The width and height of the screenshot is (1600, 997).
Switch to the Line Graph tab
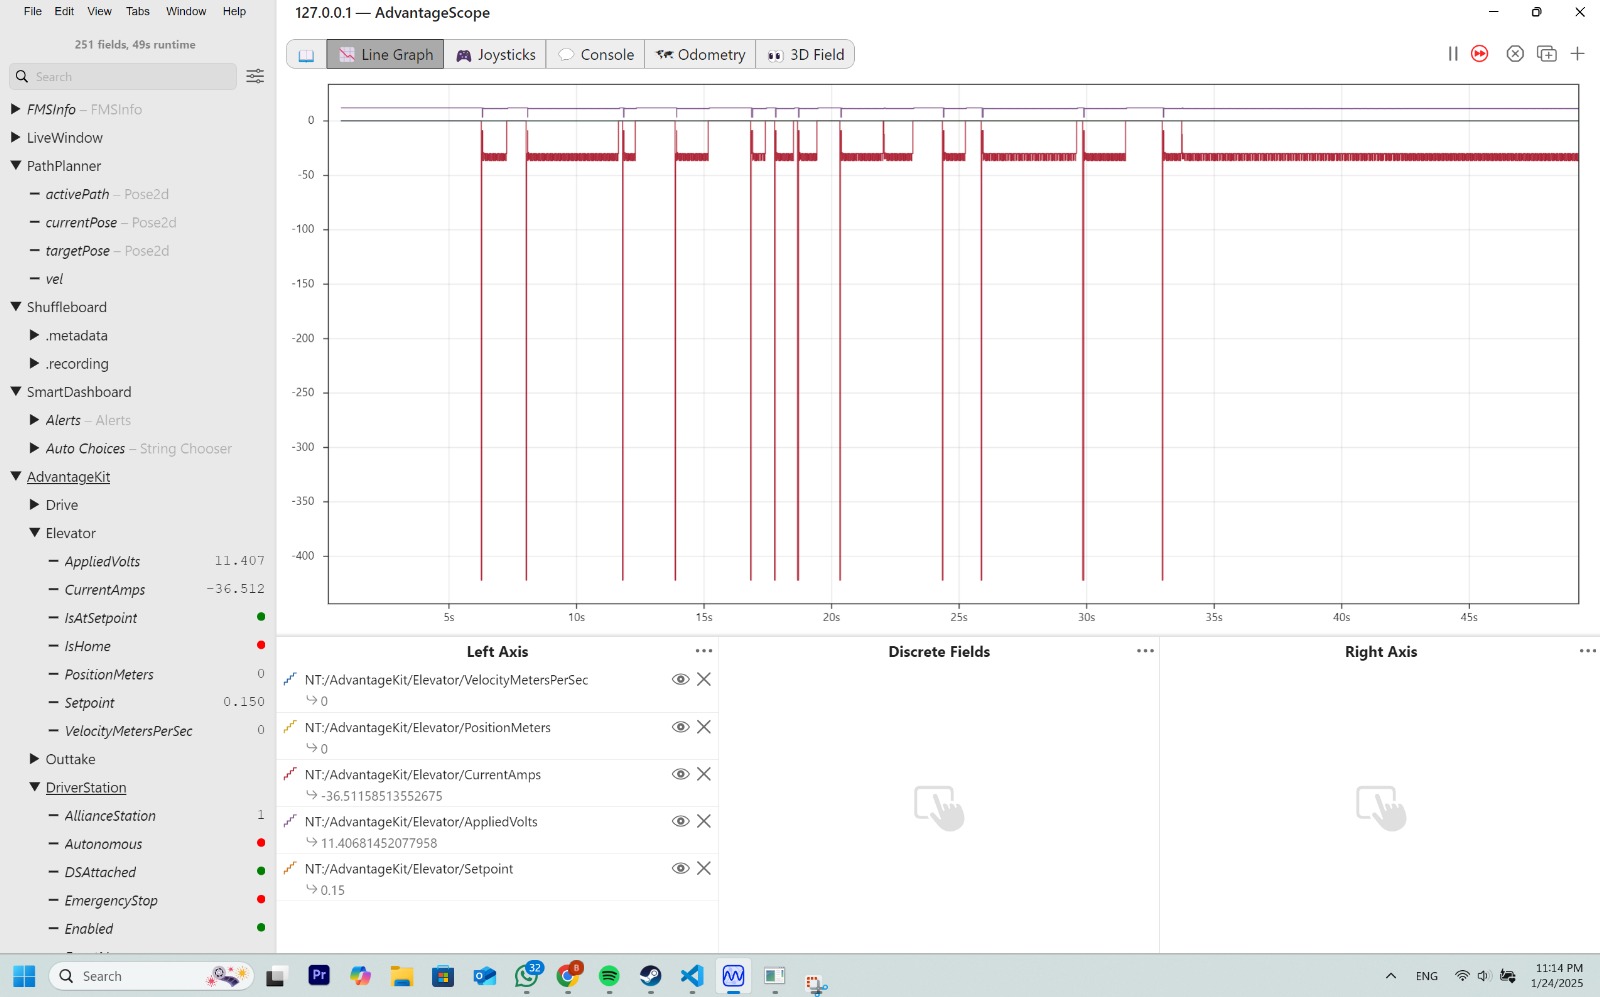coord(385,55)
